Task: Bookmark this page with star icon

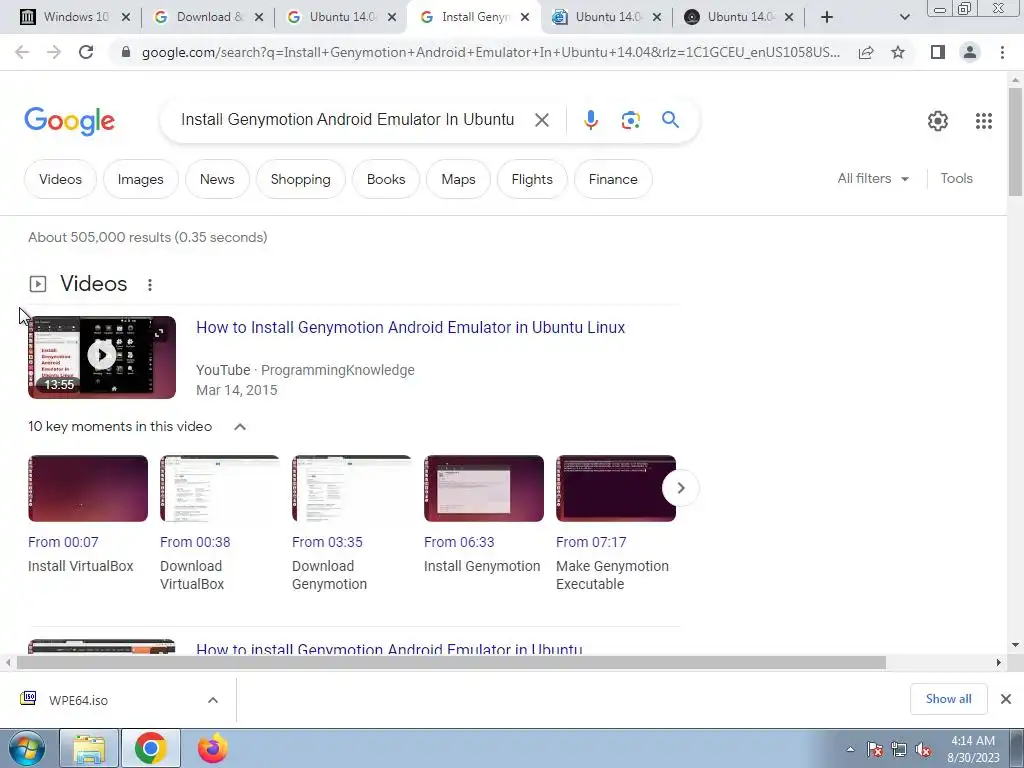Action: [898, 52]
